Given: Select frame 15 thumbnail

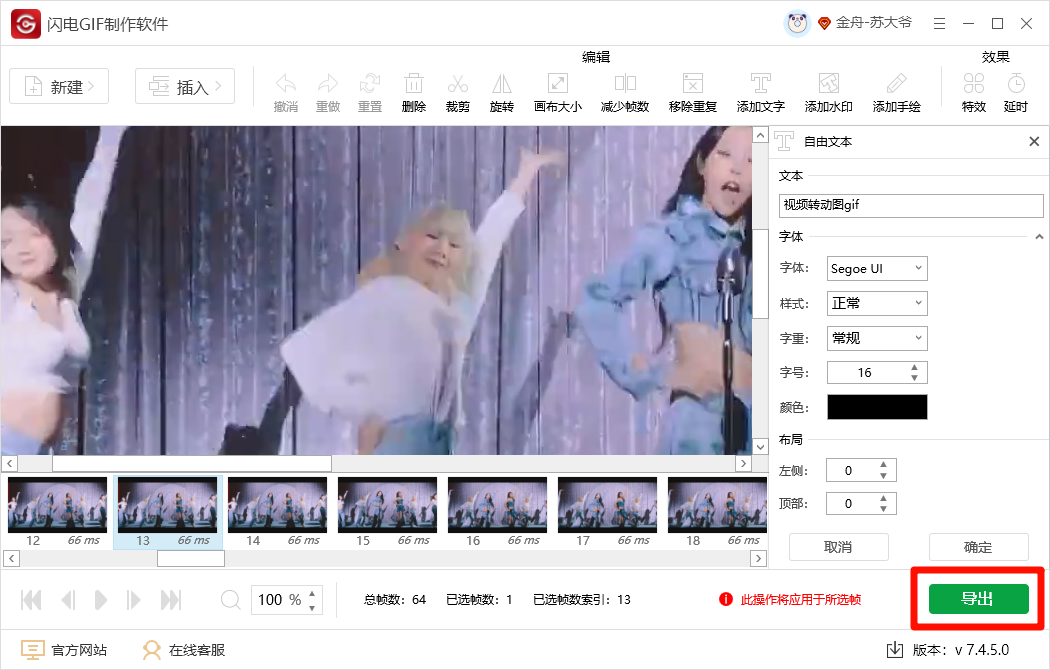Looking at the screenshot, I should [x=387, y=512].
